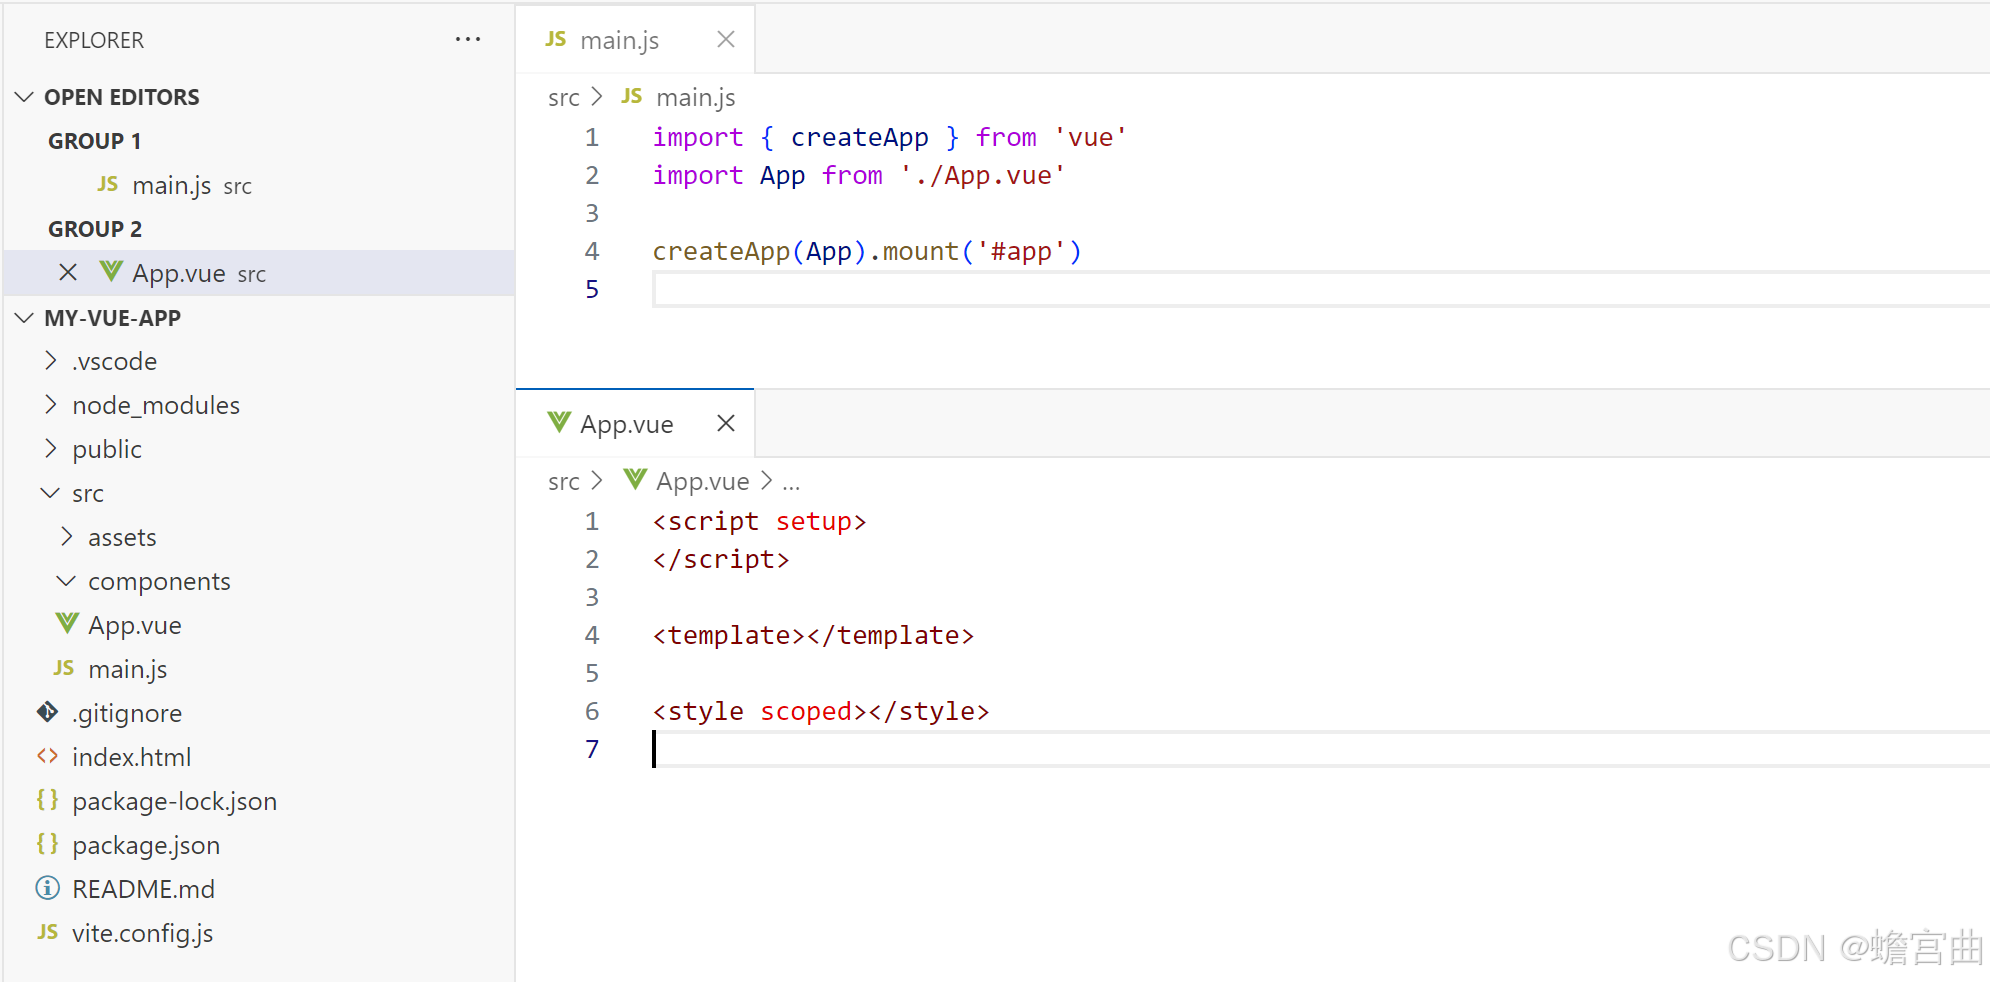The height and width of the screenshot is (982, 1990).
Task: Click the GROUP 1 header
Action: tap(95, 141)
